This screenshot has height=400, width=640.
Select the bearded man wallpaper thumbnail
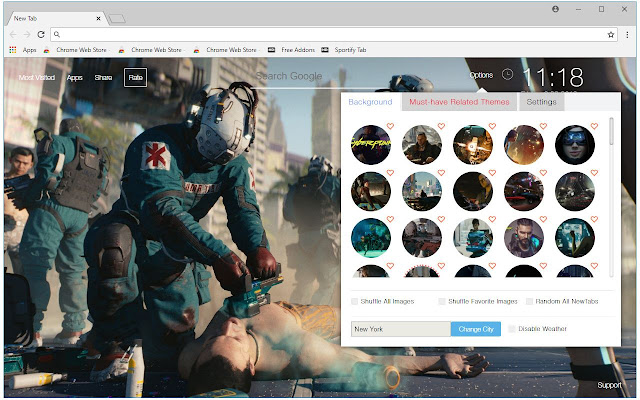(x=524, y=238)
